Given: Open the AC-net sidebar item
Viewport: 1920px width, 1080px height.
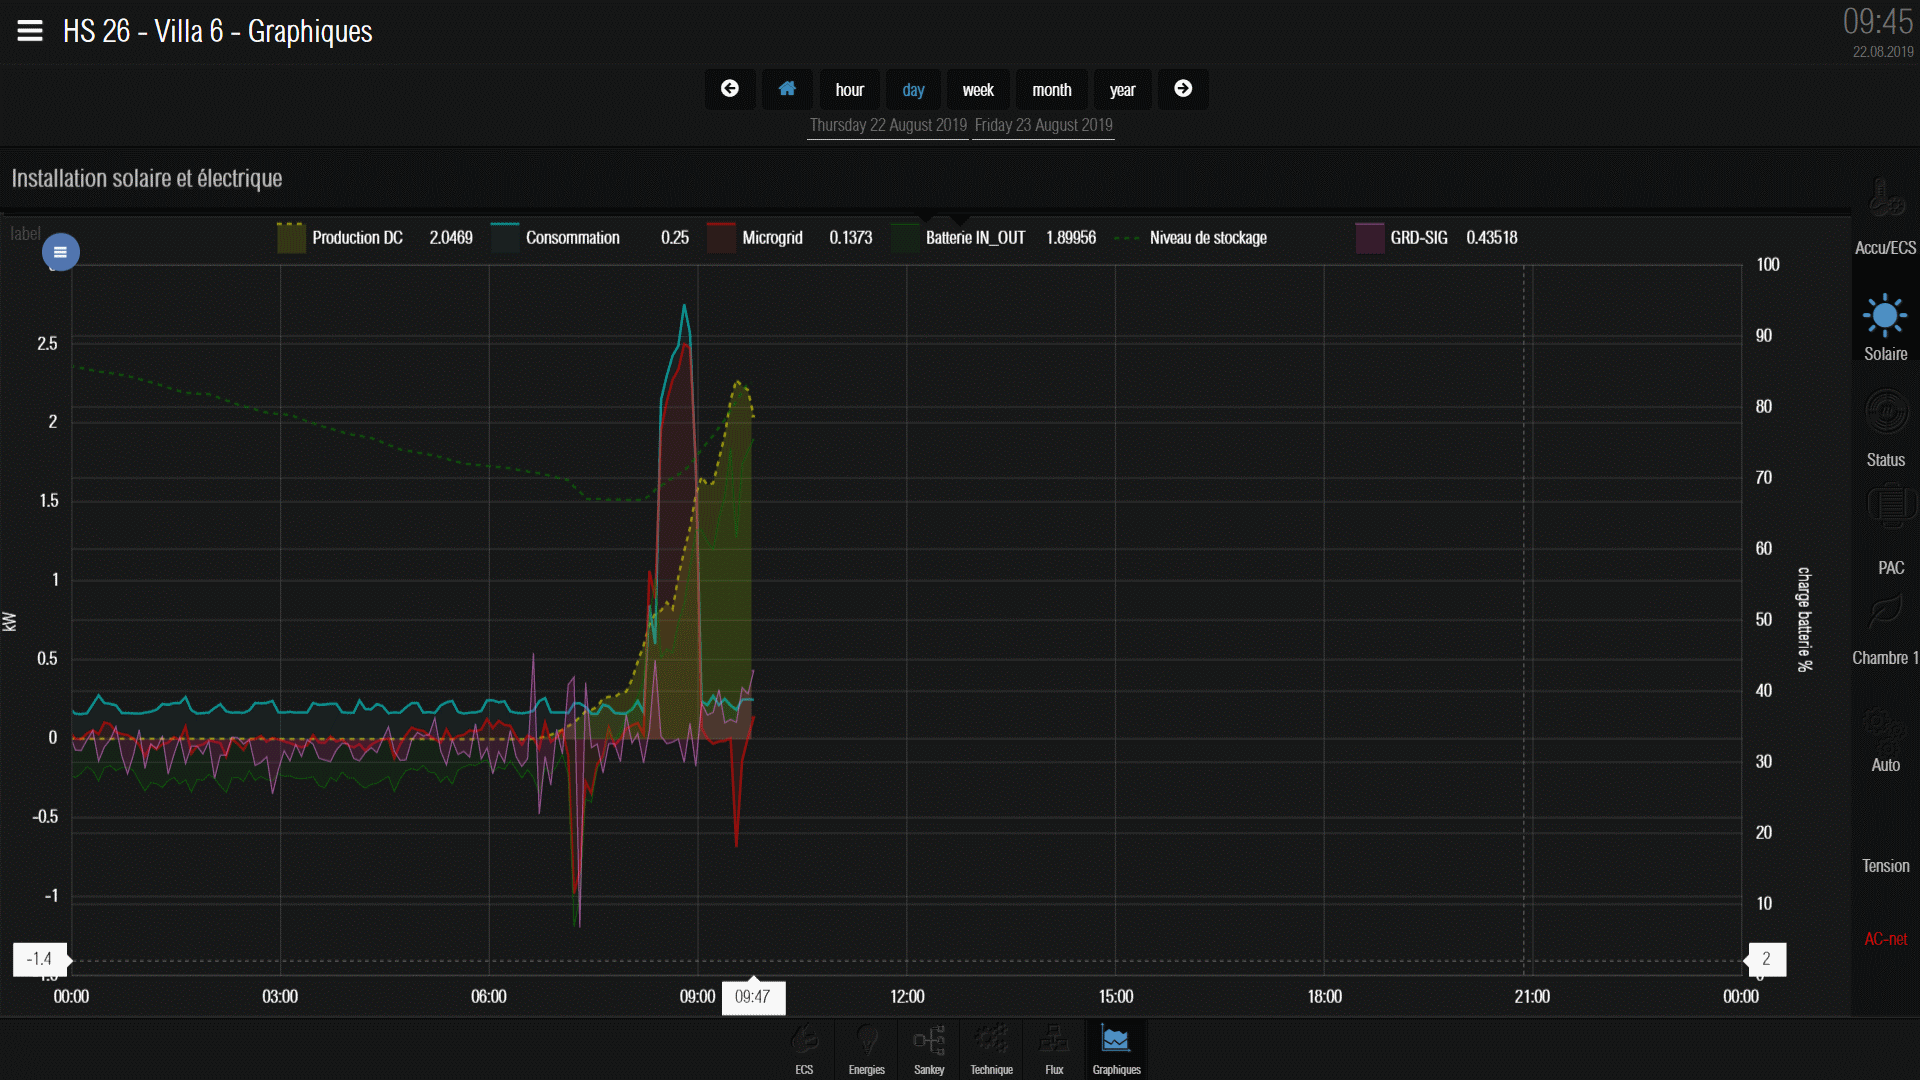Looking at the screenshot, I should pos(1885,939).
